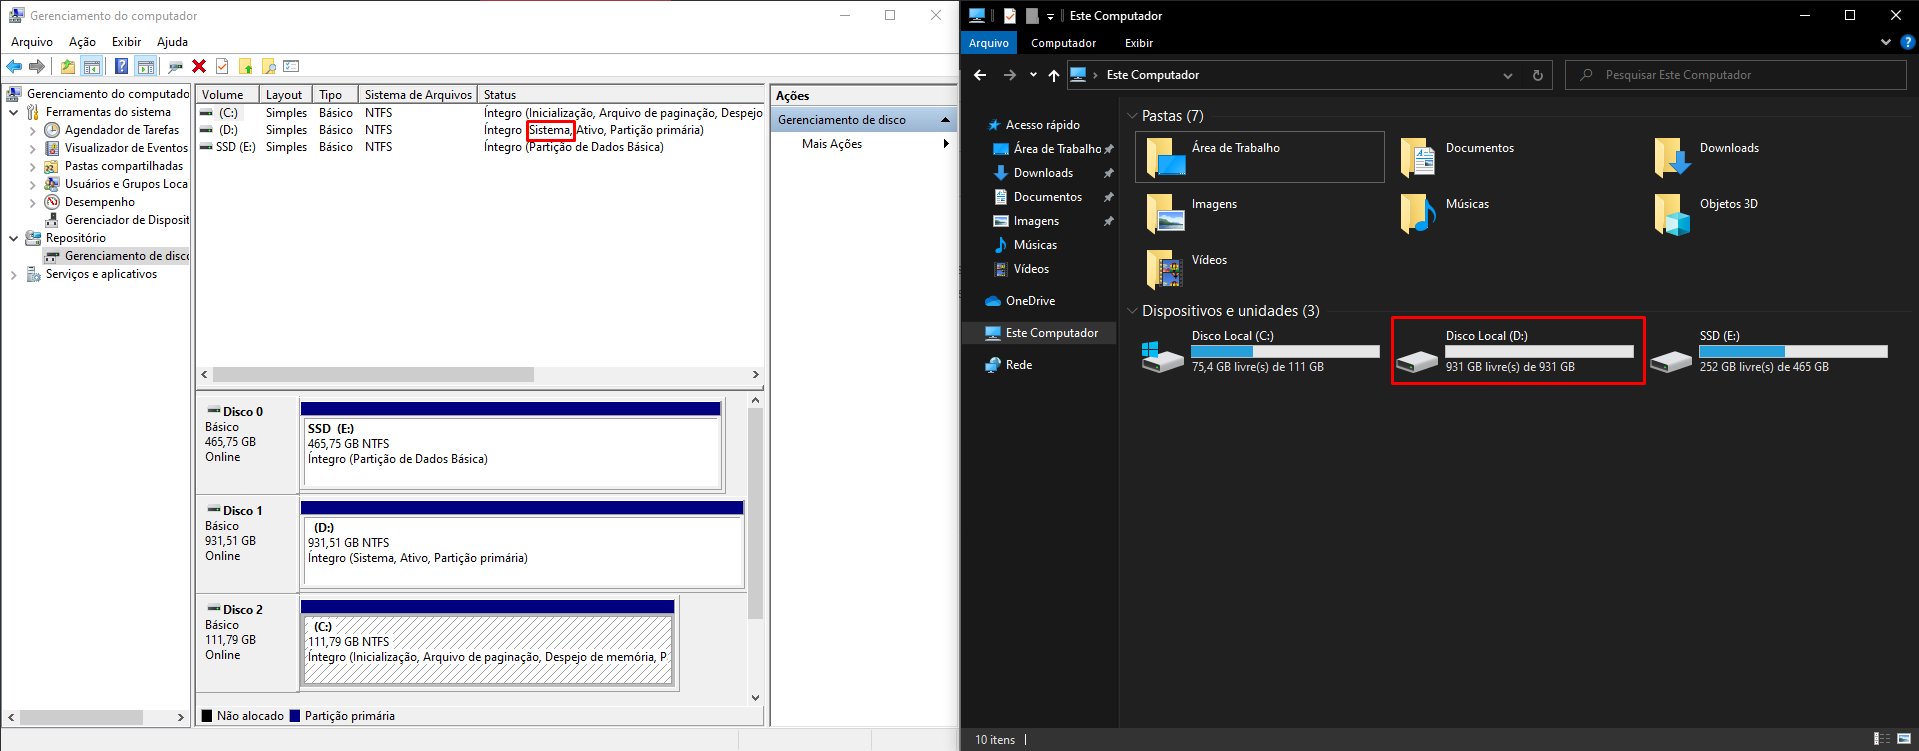This screenshot has height=751, width=1919.
Task: Click the Explorer back arrow
Action: tap(980, 75)
